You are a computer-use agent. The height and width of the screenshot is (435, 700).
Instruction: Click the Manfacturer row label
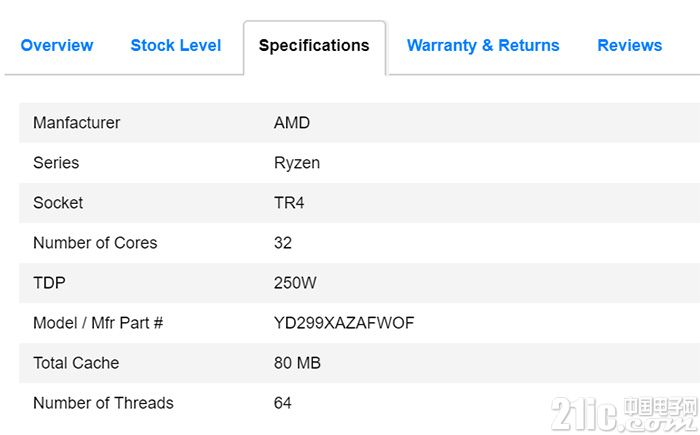[76, 123]
